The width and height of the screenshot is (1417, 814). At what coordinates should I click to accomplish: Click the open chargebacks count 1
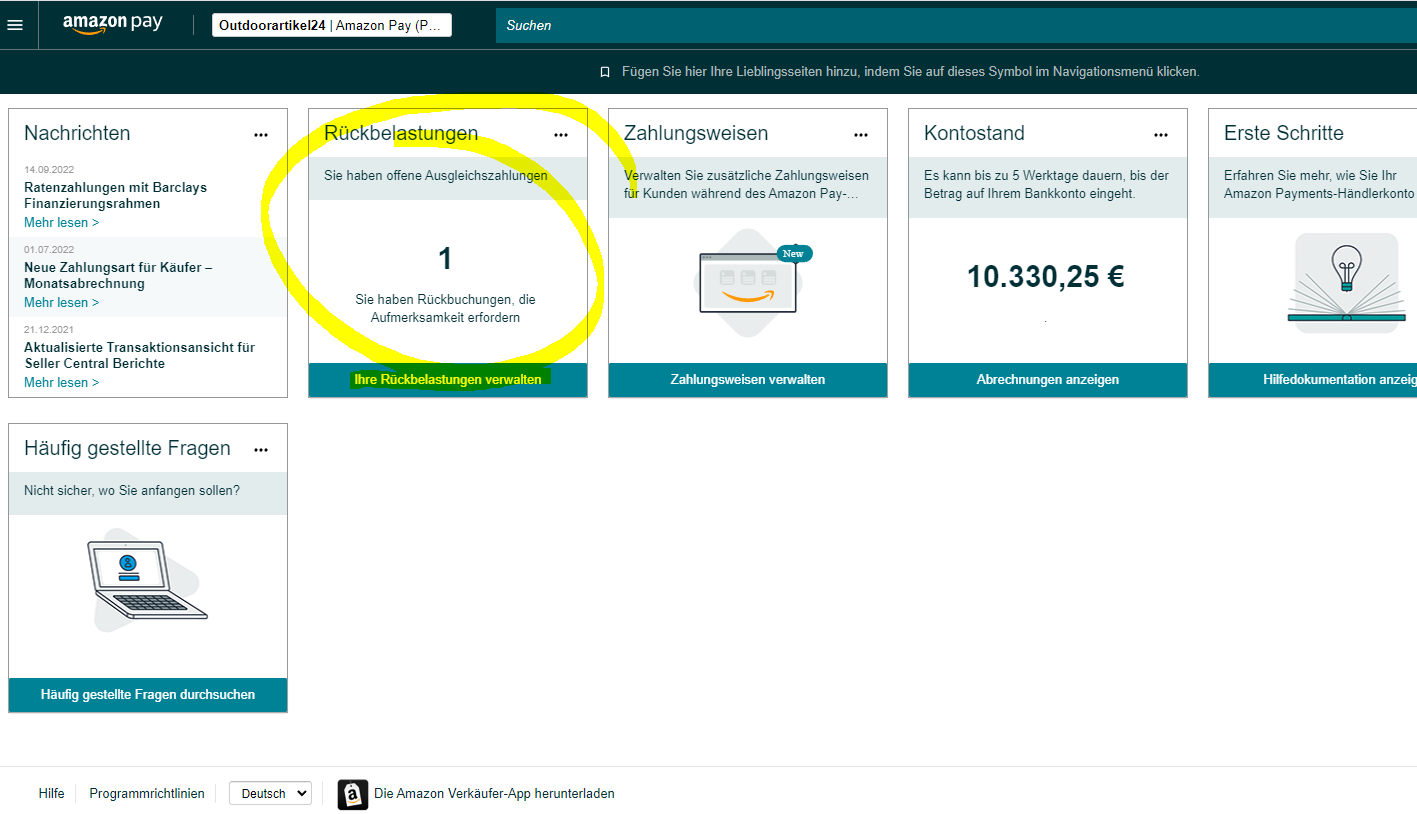click(x=446, y=259)
